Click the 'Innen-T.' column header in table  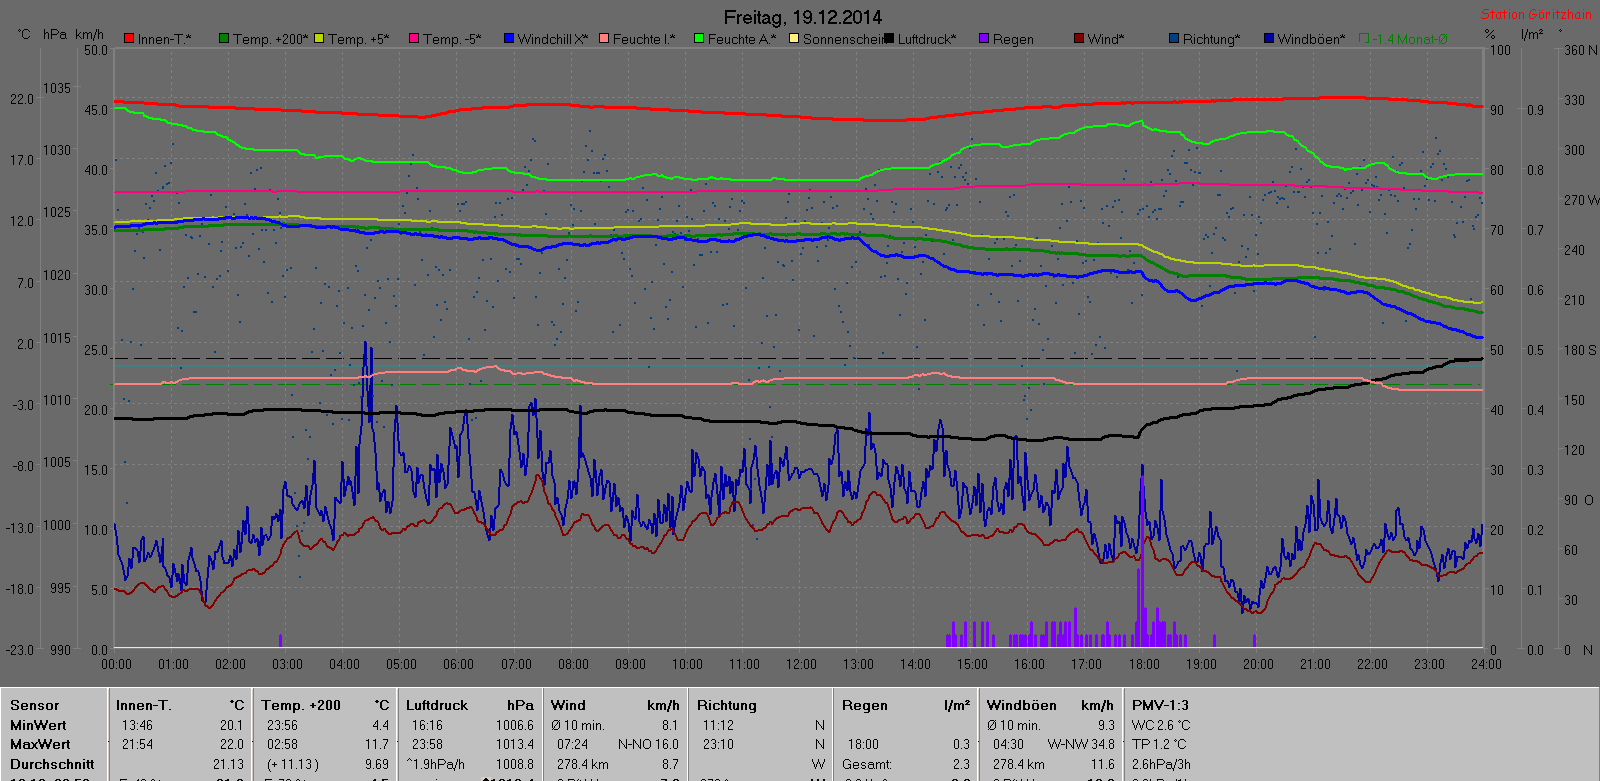coord(144,705)
